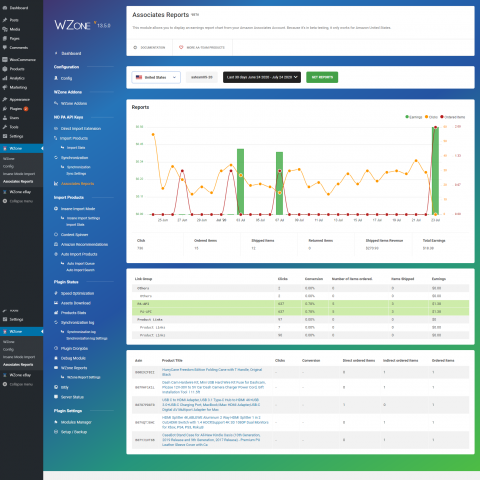480x480 pixels.
Task: Click the Total Earnings stat
Action: (434, 244)
